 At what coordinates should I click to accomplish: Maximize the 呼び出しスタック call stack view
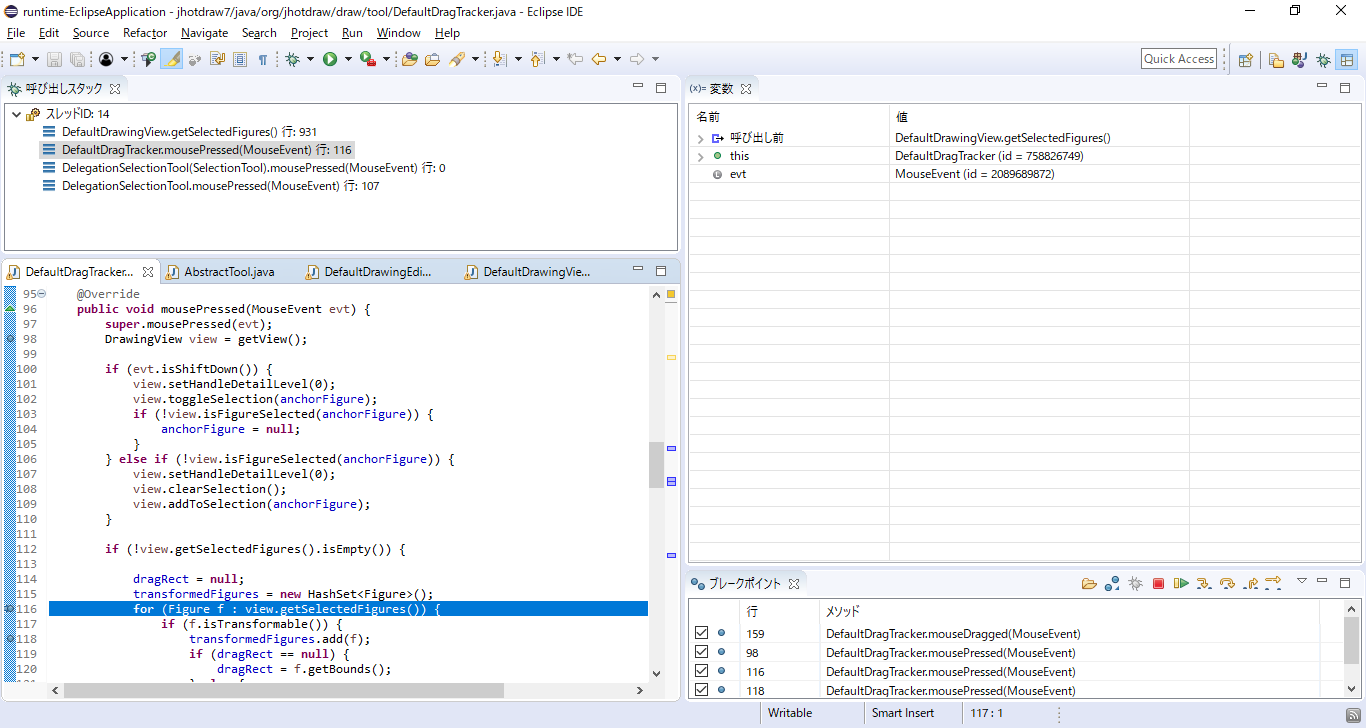660,88
